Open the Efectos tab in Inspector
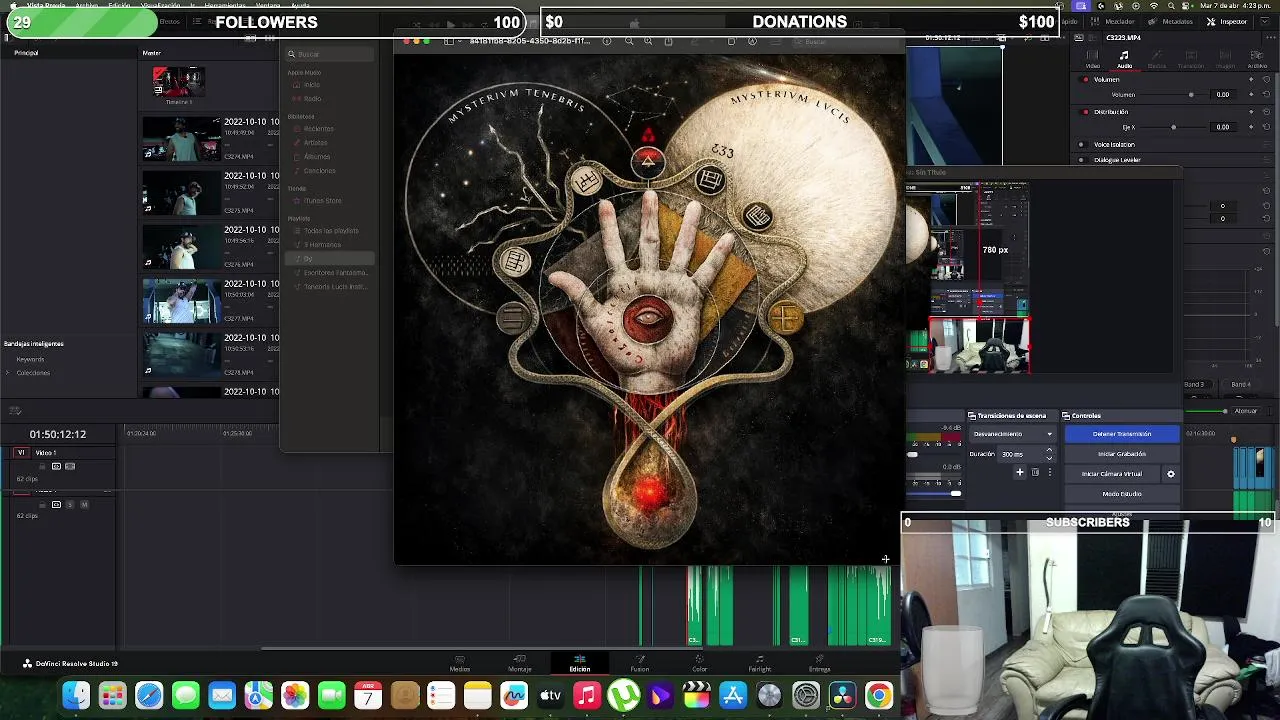The height and width of the screenshot is (720, 1280). point(1157,60)
